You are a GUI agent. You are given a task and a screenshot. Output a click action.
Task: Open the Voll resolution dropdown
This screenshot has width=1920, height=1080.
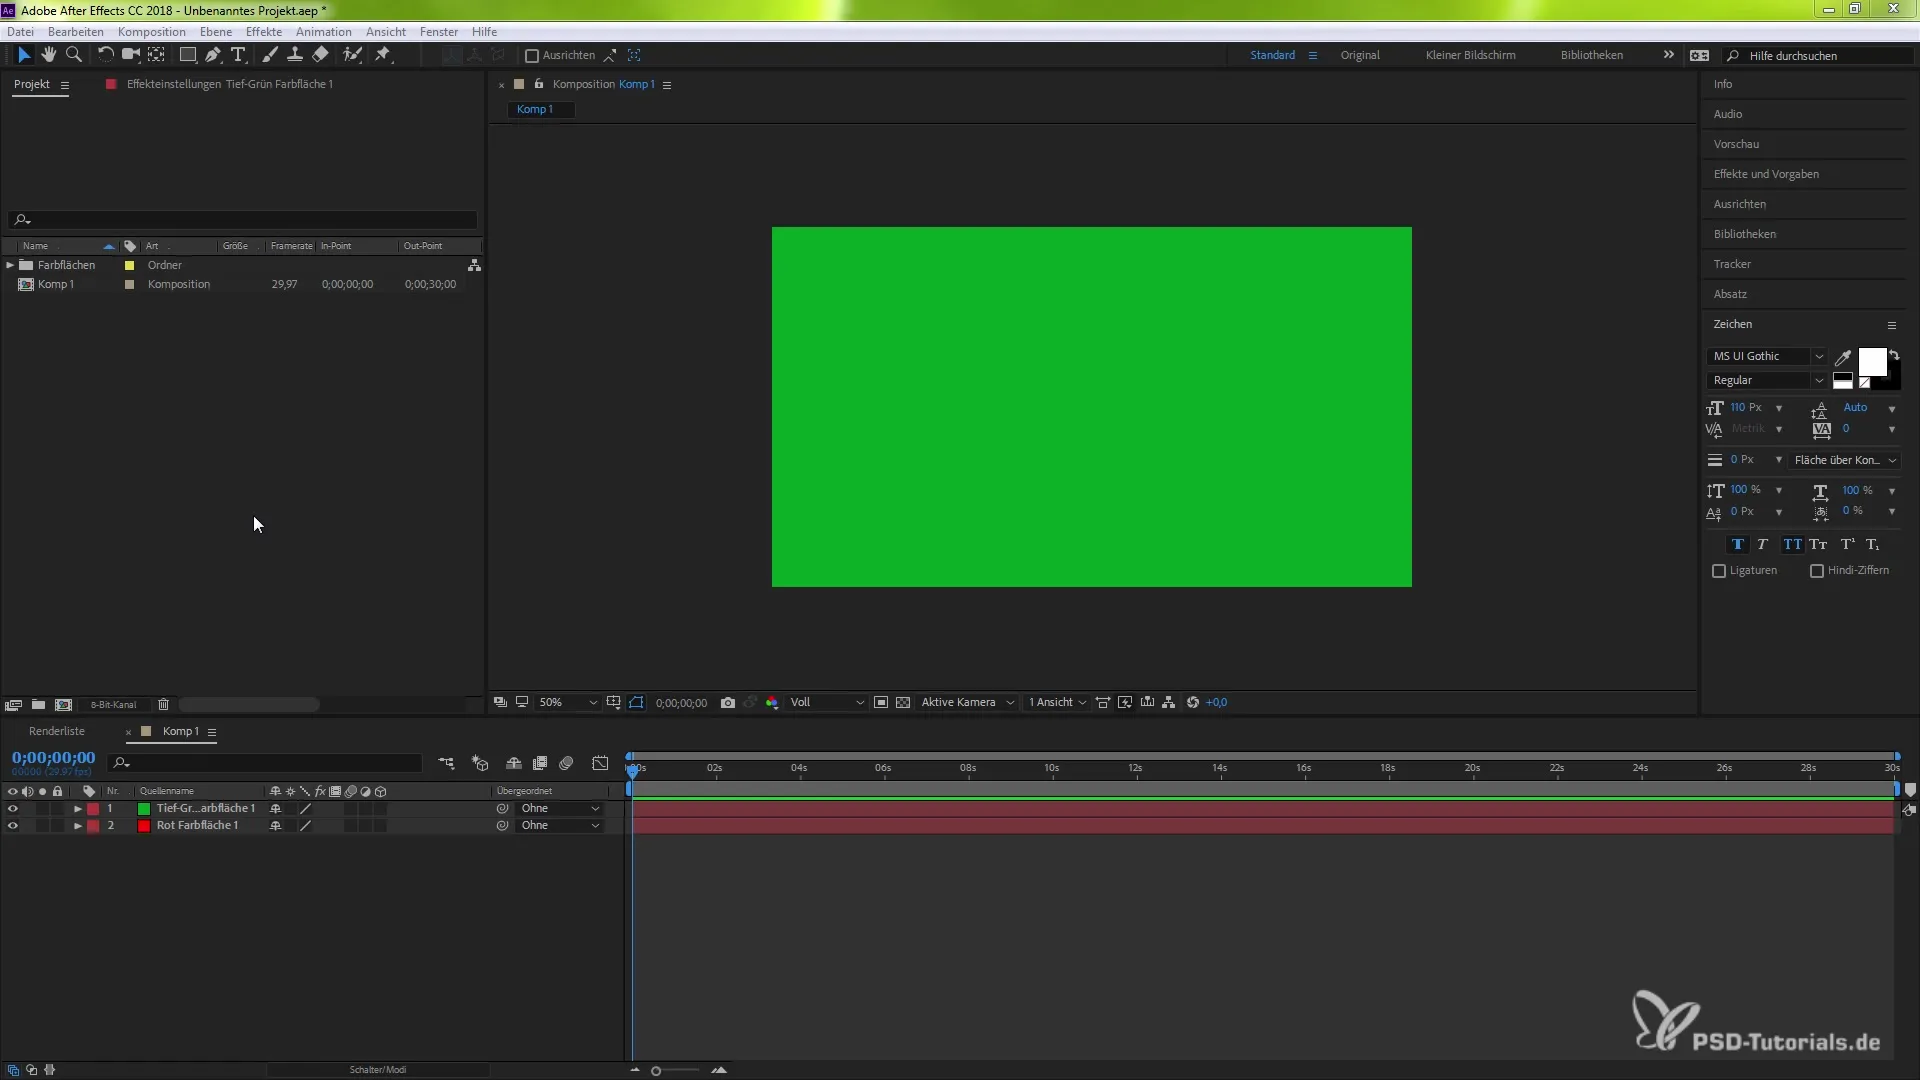tap(826, 703)
